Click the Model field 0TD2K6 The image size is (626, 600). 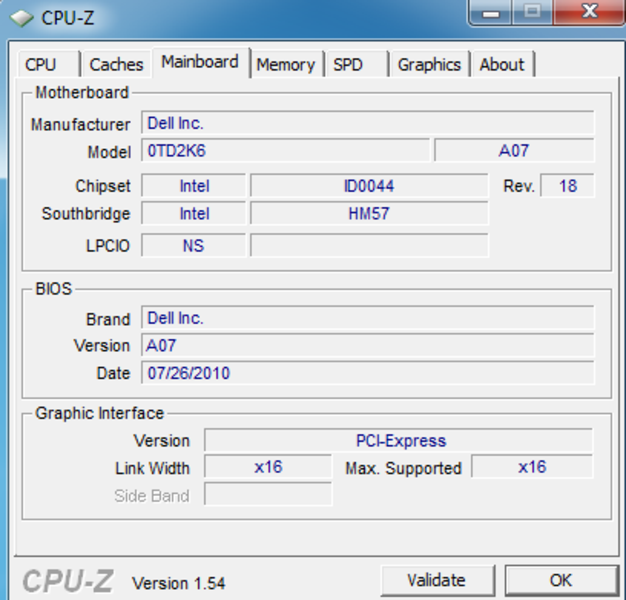[285, 150]
